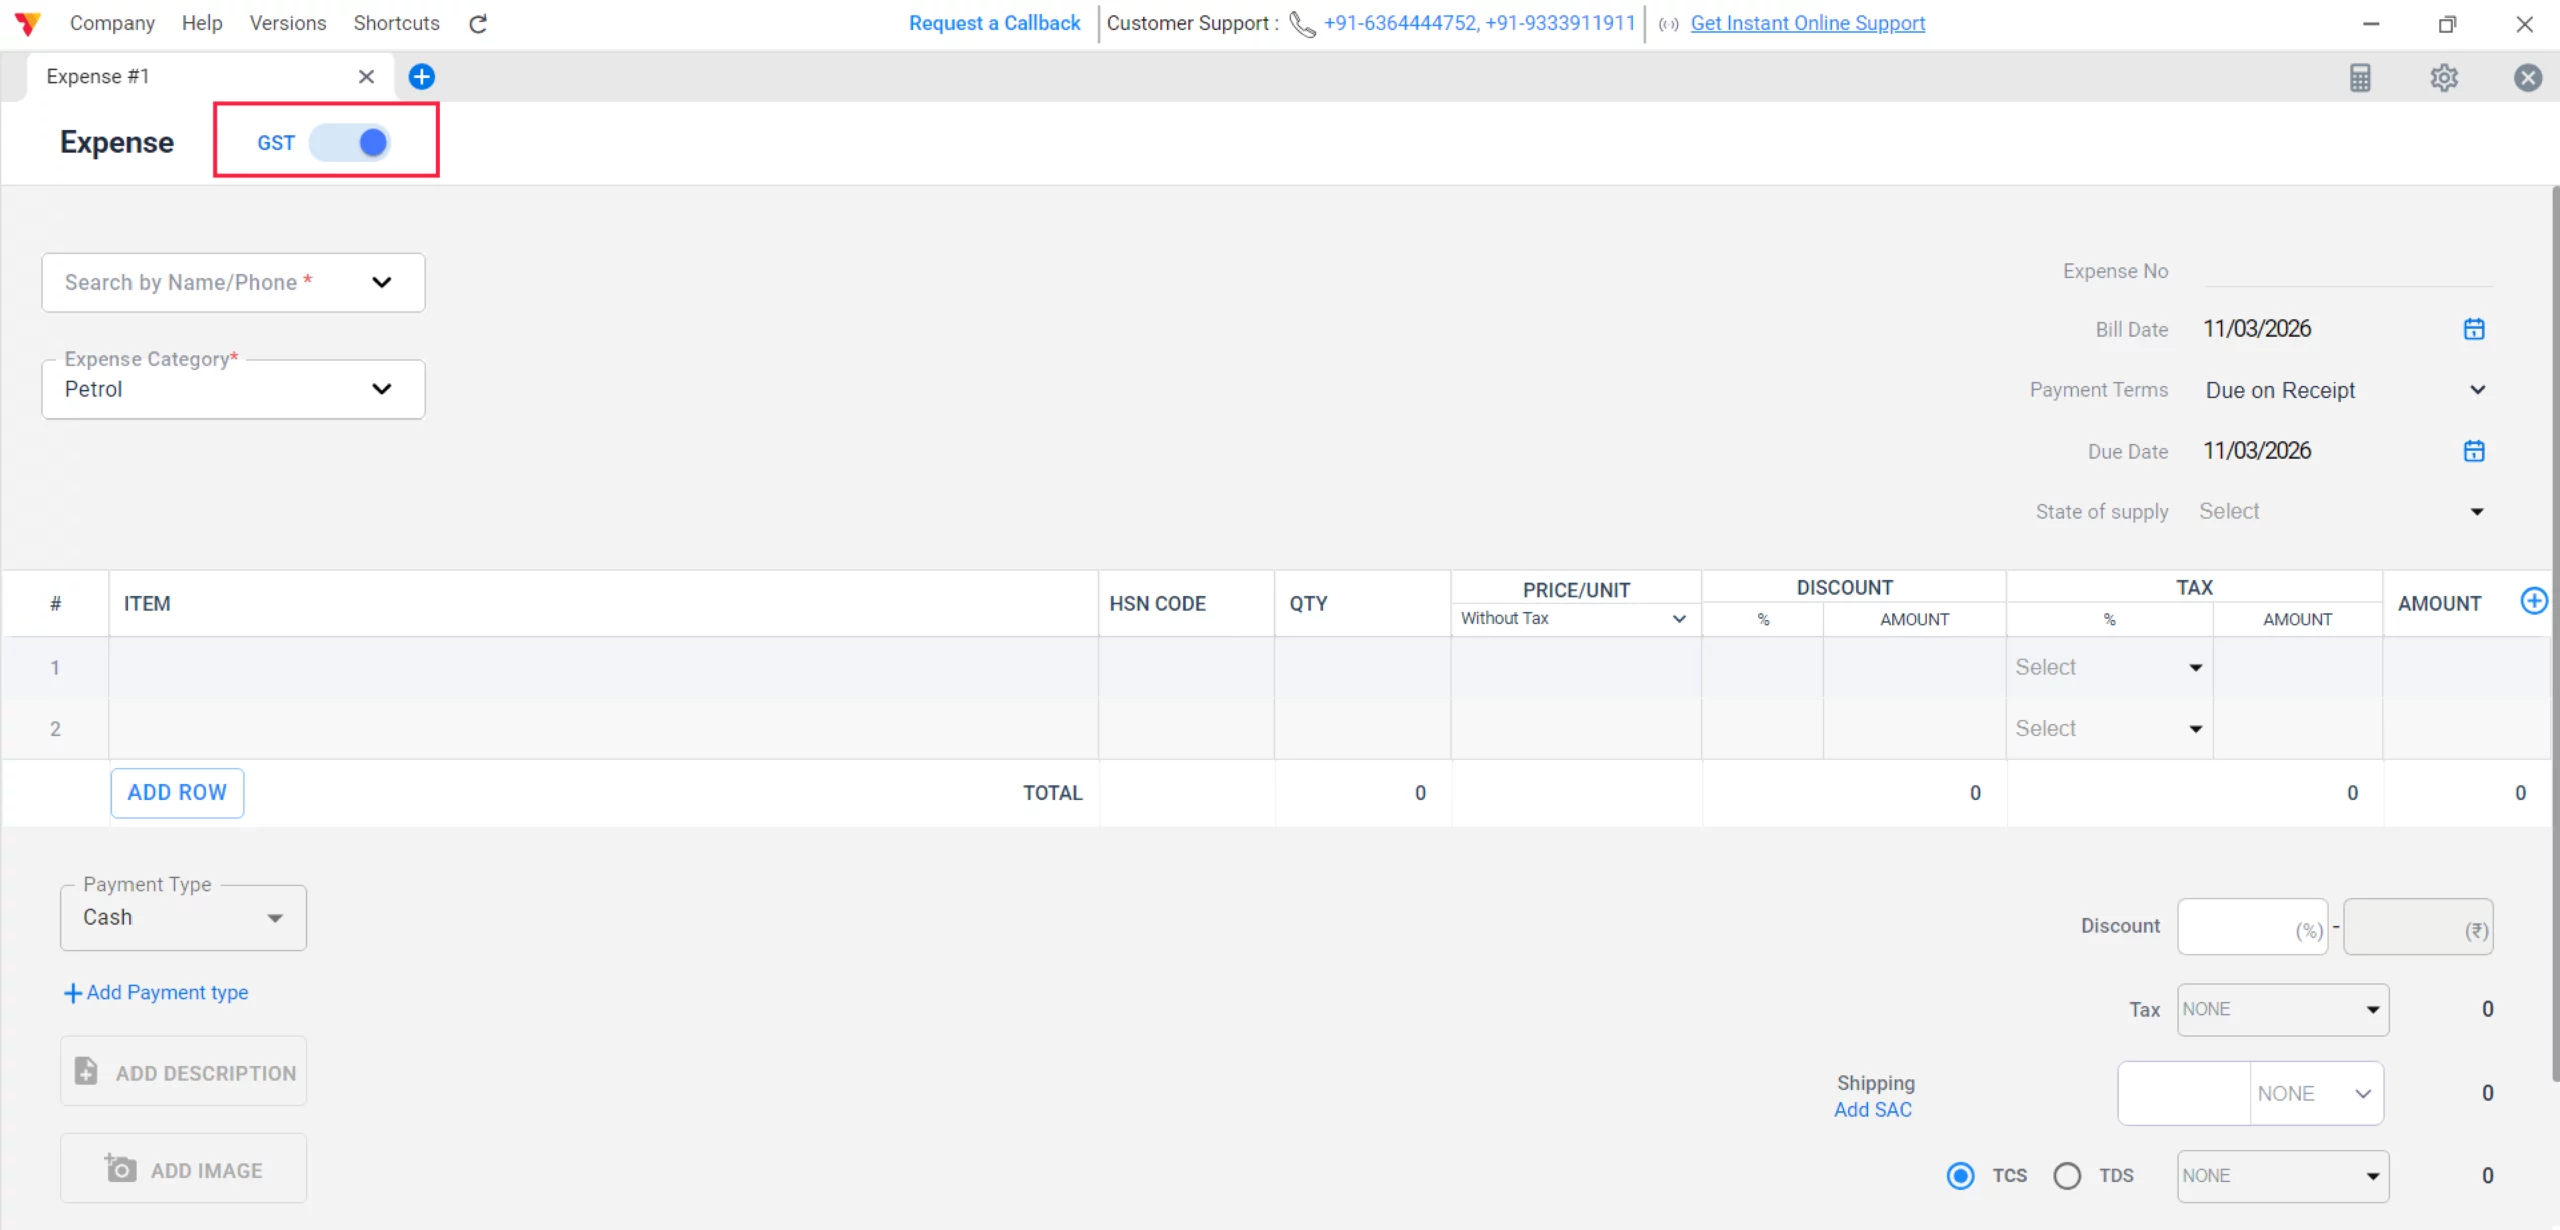
Task: Select the TCS radio button
Action: pyautogui.click(x=1961, y=1176)
